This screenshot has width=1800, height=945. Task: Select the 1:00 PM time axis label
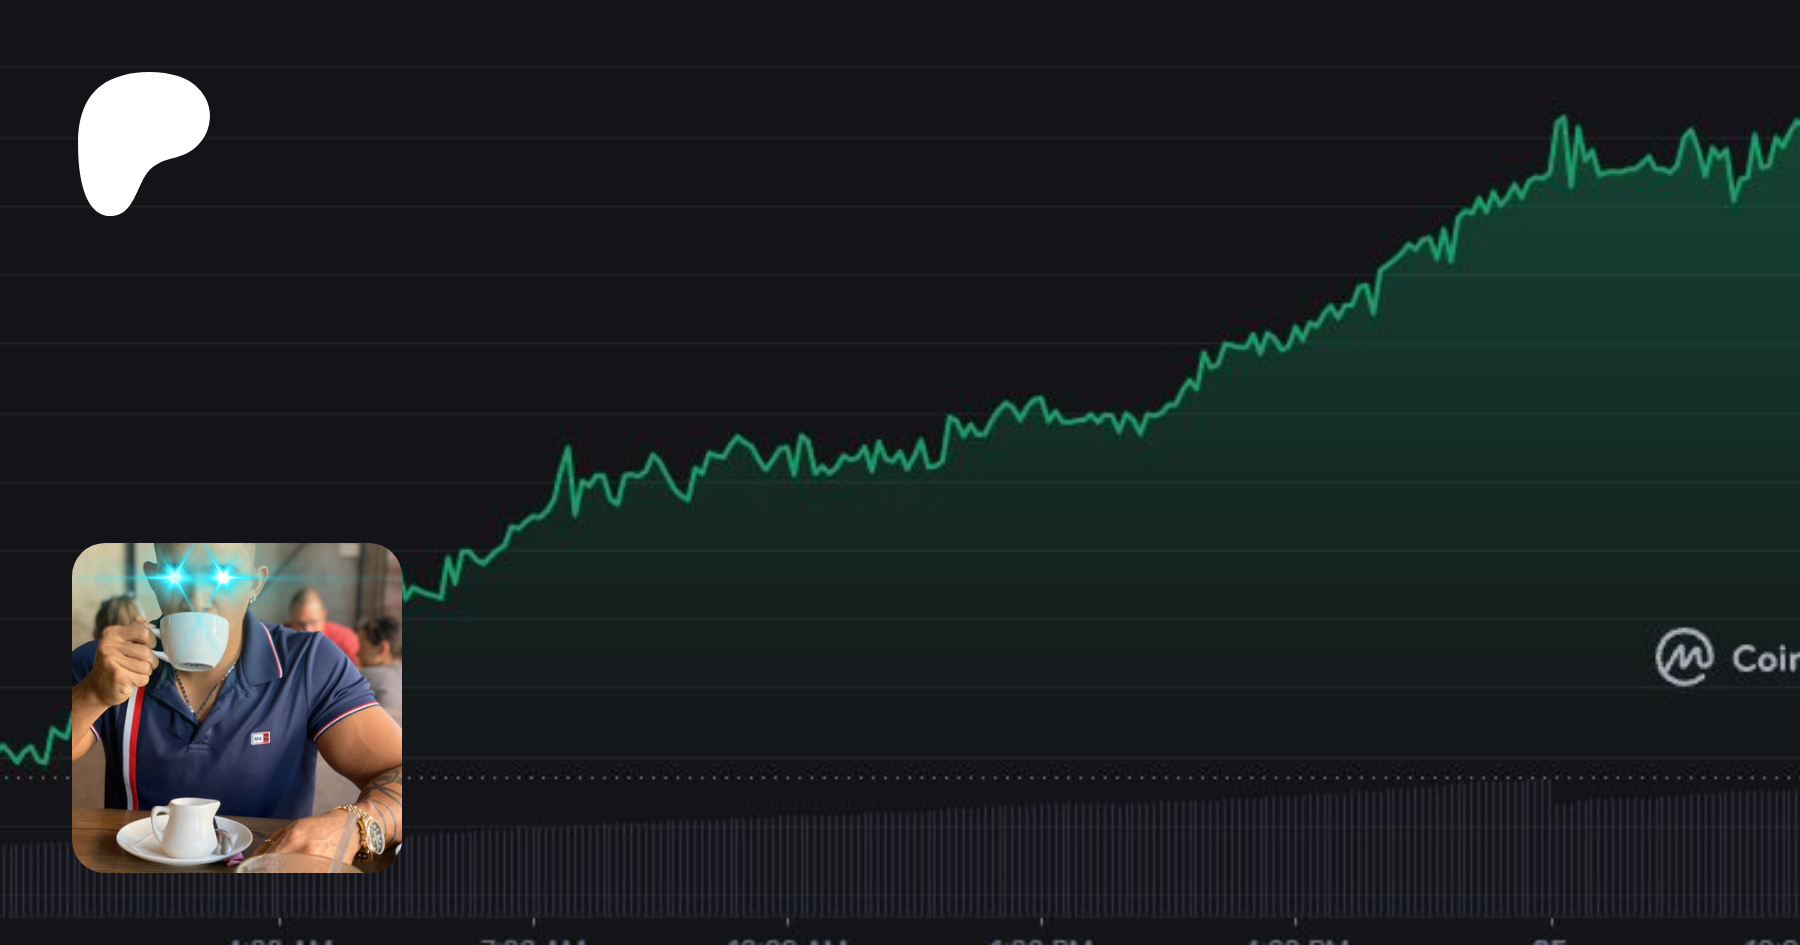pyautogui.click(x=1041, y=940)
